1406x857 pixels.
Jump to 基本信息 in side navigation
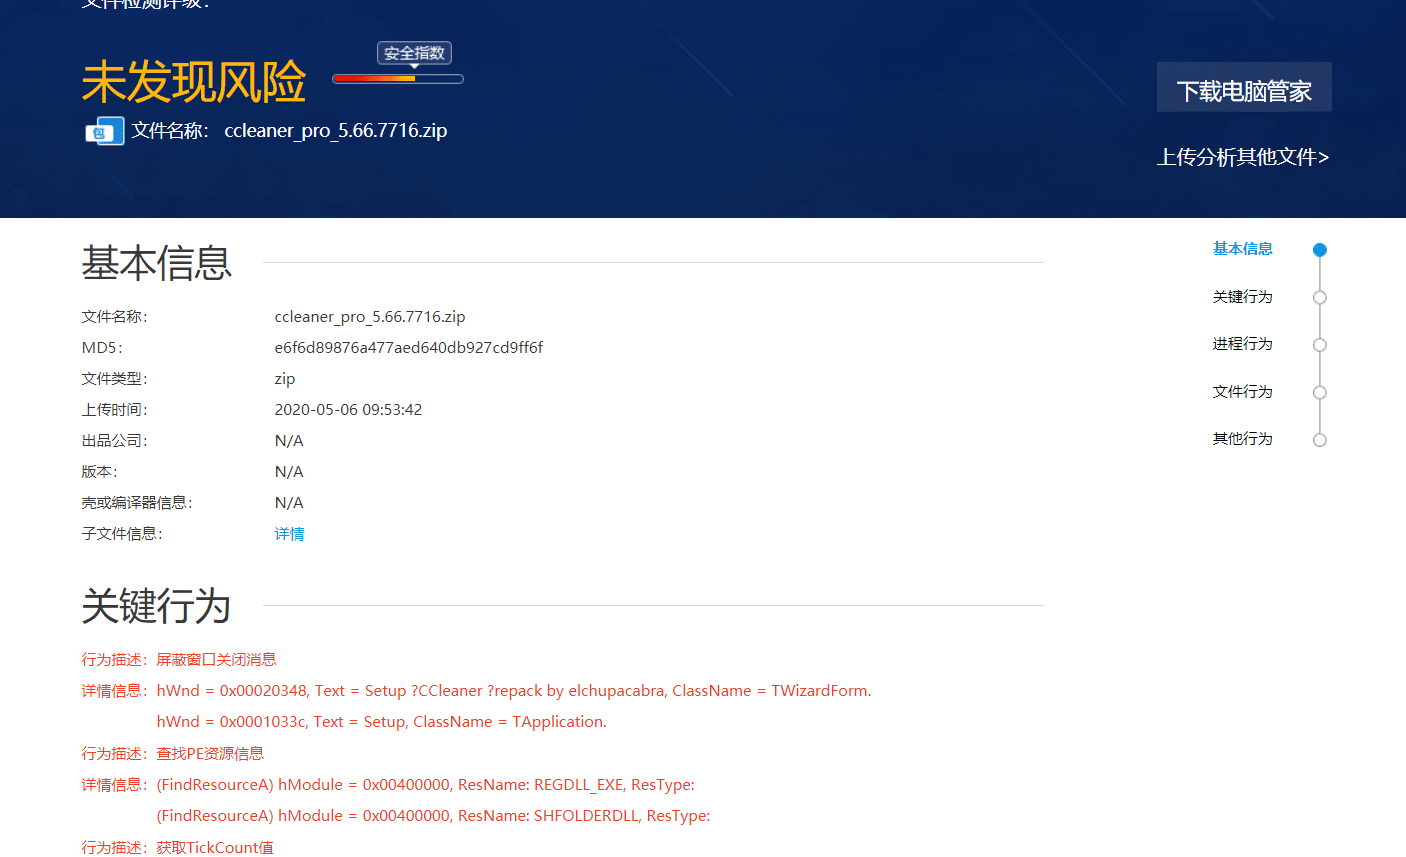click(x=1242, y=249)
